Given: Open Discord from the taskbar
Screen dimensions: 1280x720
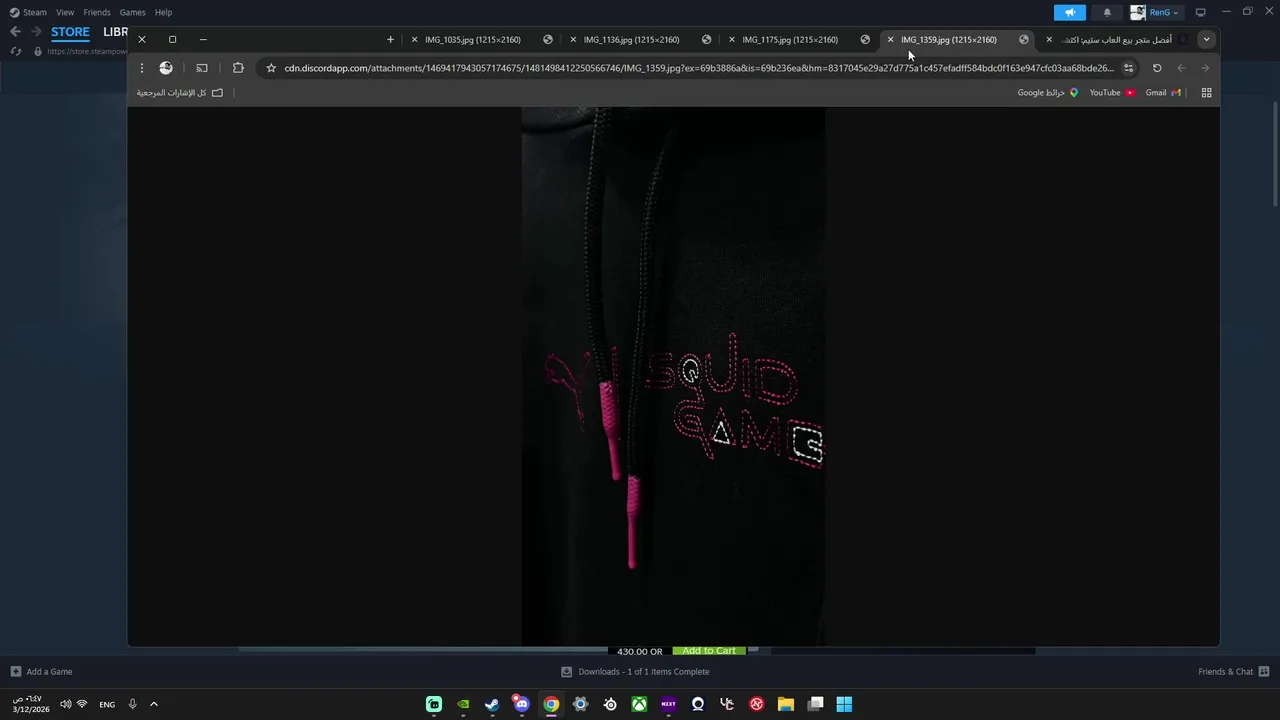Looking at the screenshot, I should tap(521, 704).
